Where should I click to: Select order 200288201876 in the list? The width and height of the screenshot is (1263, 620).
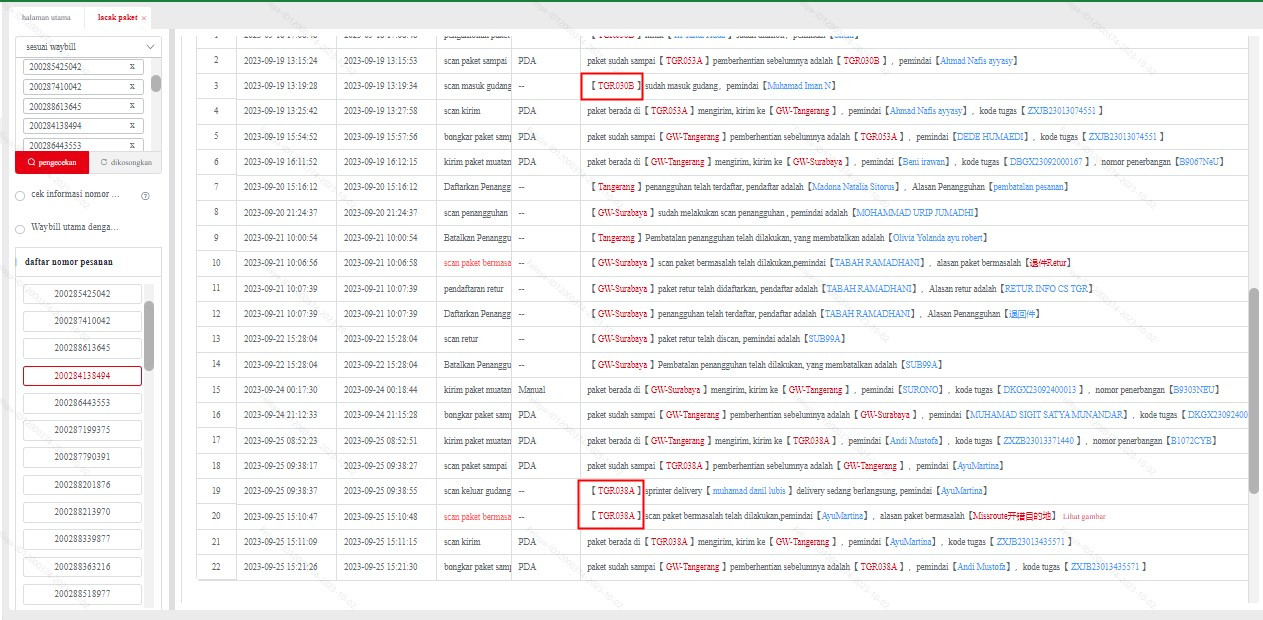[82, 485]
